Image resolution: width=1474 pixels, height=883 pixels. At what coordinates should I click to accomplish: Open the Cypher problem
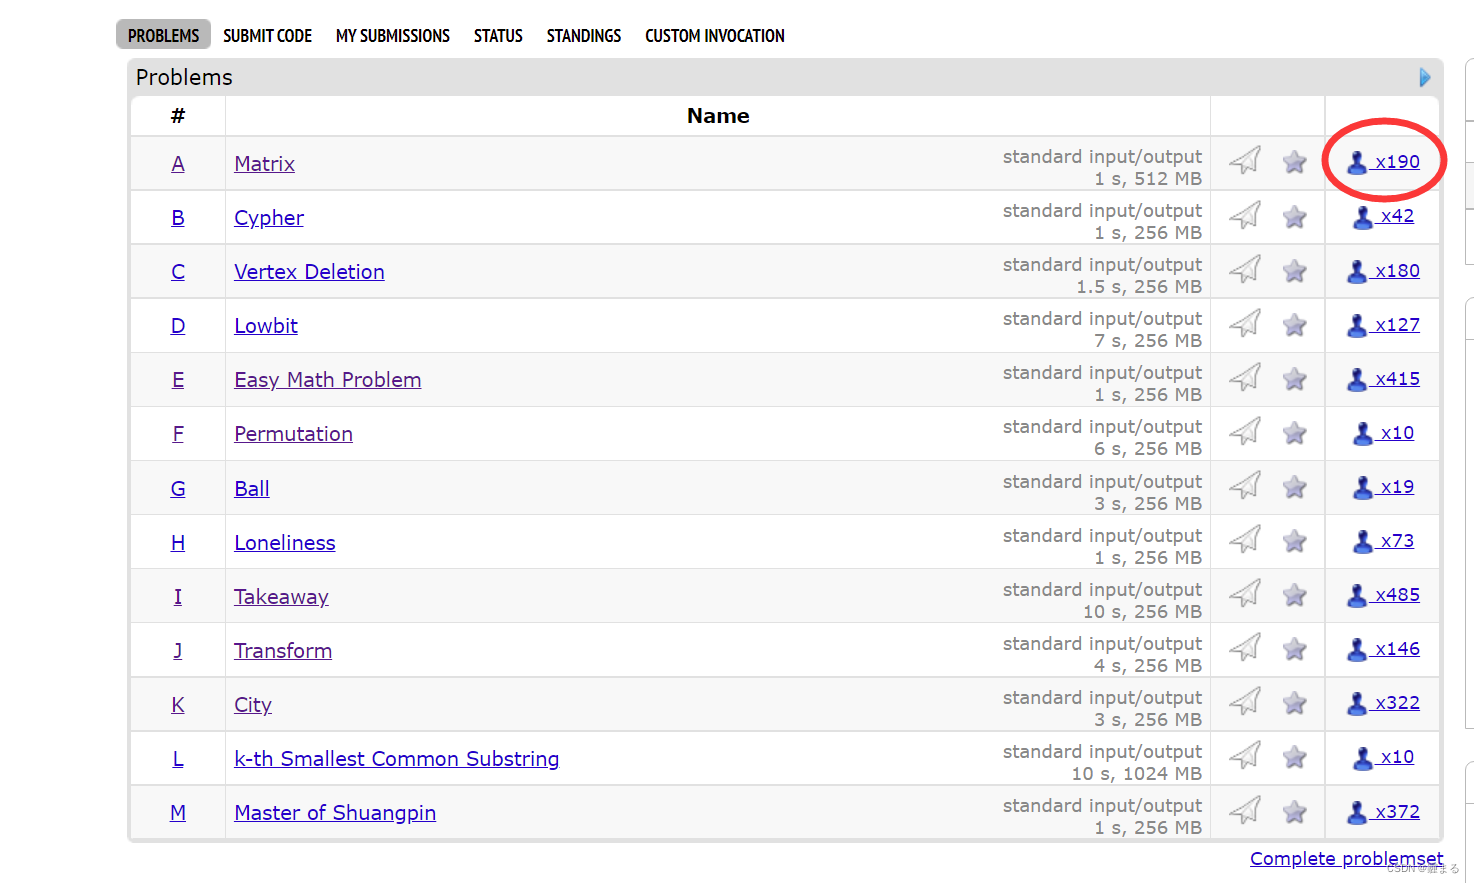[269, 218]
